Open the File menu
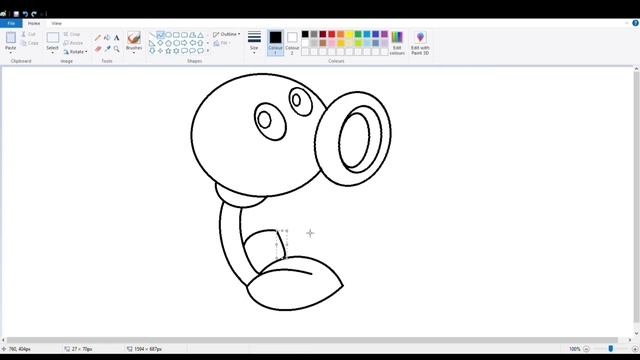This screenshot has width=640, height=360. click(x=11, y=24)
